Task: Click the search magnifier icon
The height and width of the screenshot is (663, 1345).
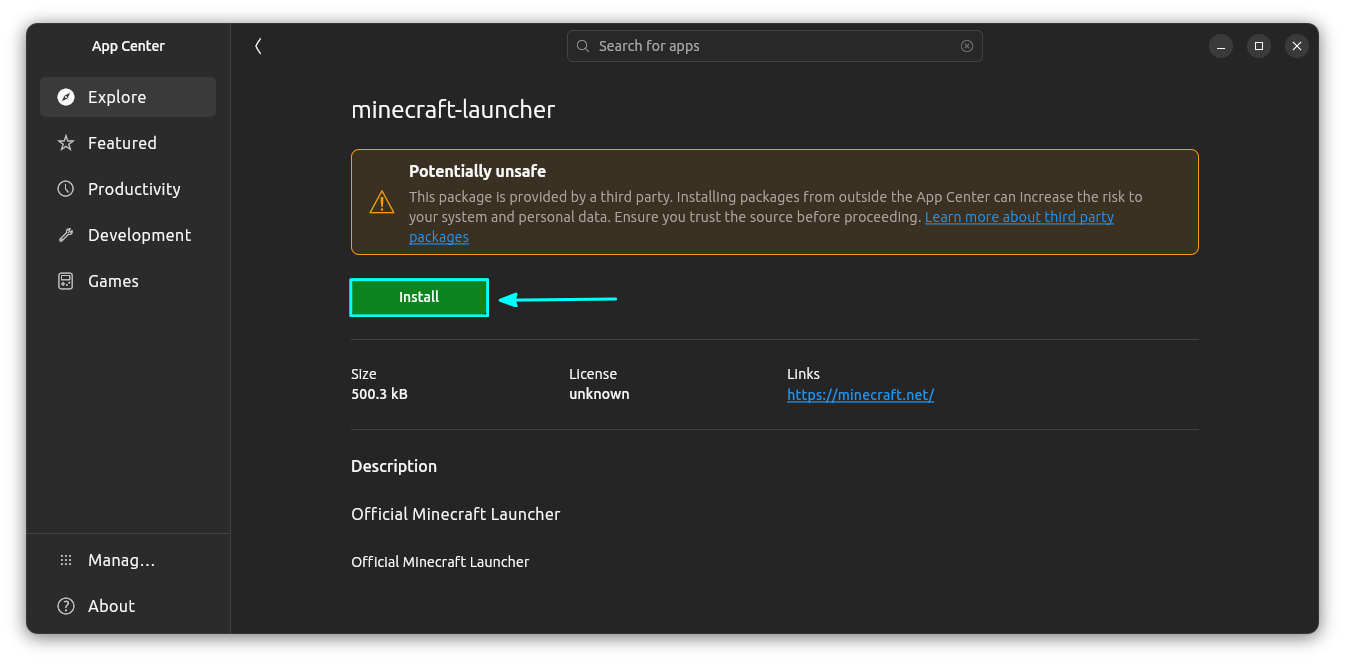Action: pyautogui.click(x=583, y=46)
